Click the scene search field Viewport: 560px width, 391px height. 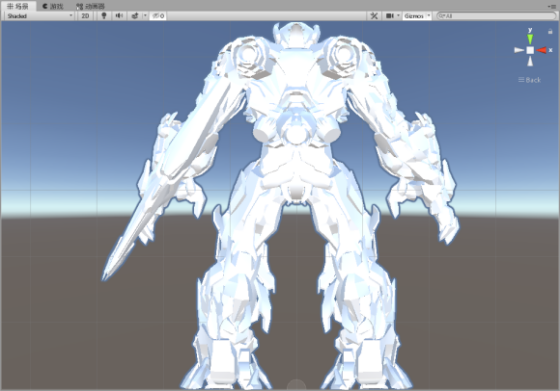tap(496, 16)
